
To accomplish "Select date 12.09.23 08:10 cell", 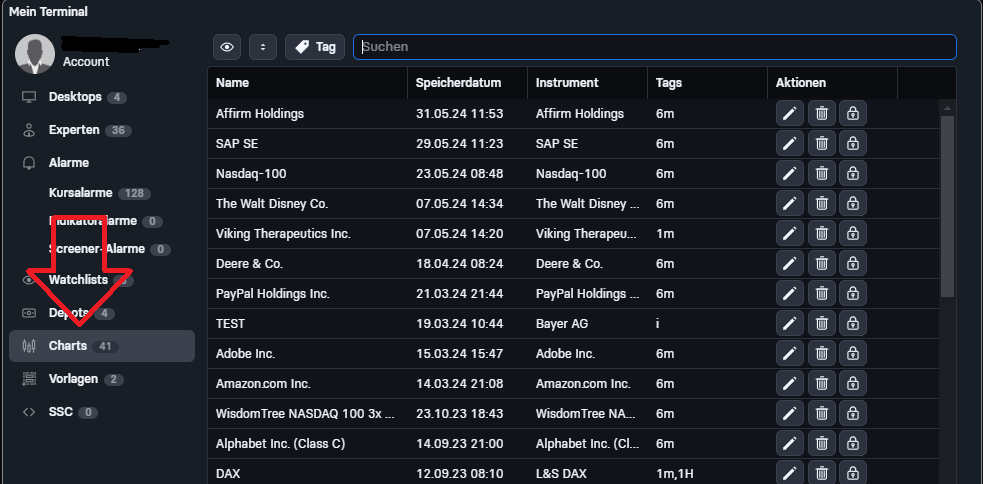I will click(460, 473).
